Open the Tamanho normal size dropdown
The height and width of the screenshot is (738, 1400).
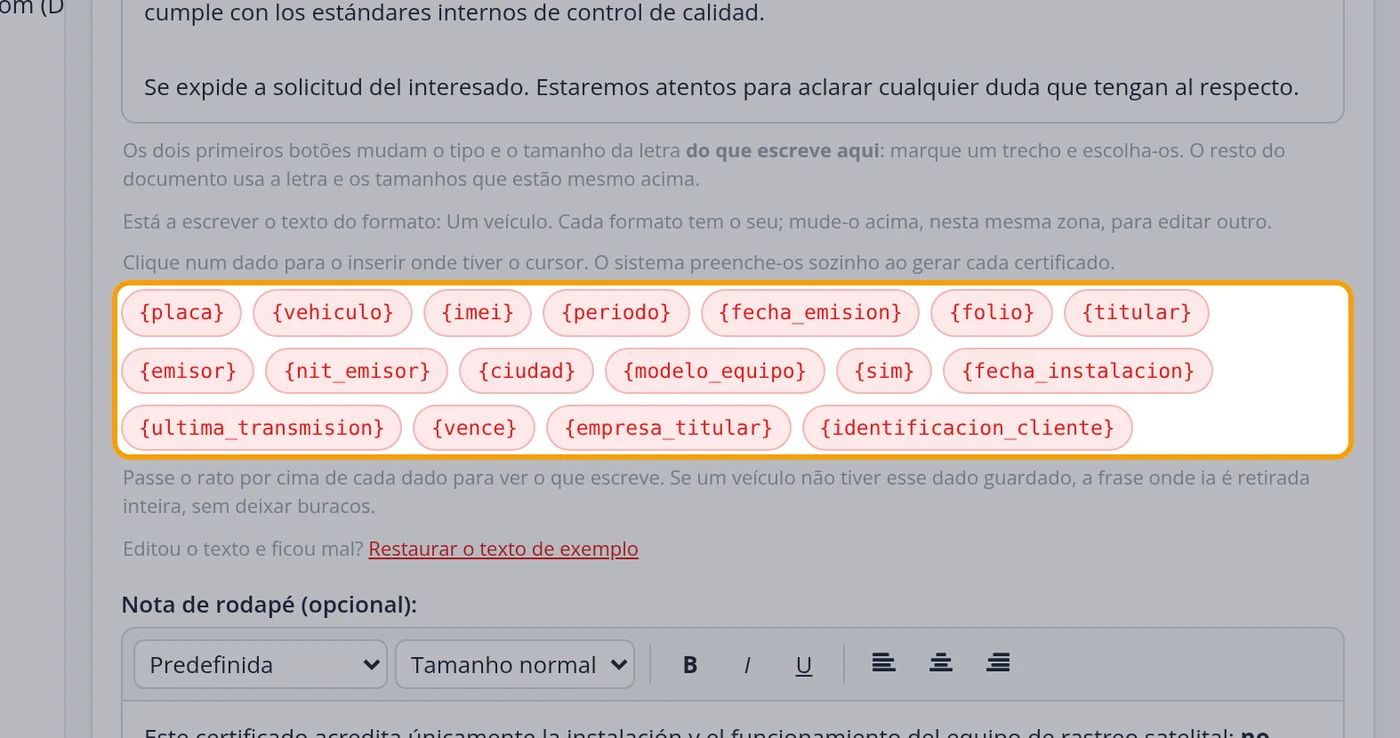click(x=515, y=665)
